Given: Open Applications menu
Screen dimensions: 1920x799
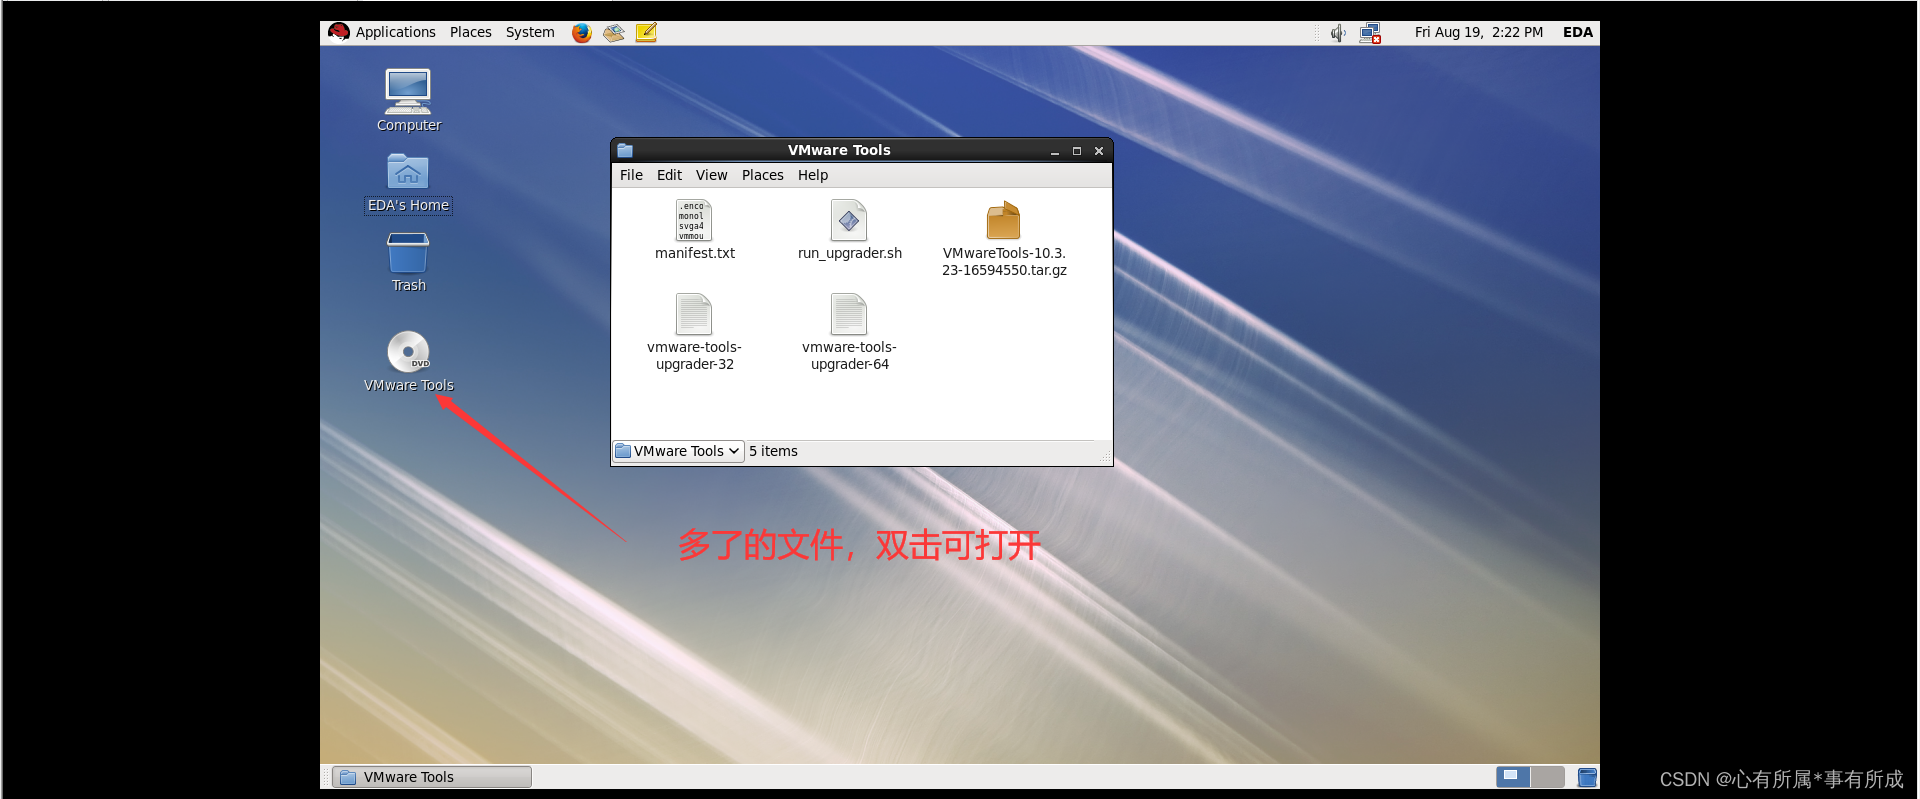Looking at the screenshot, I should 395,32.
